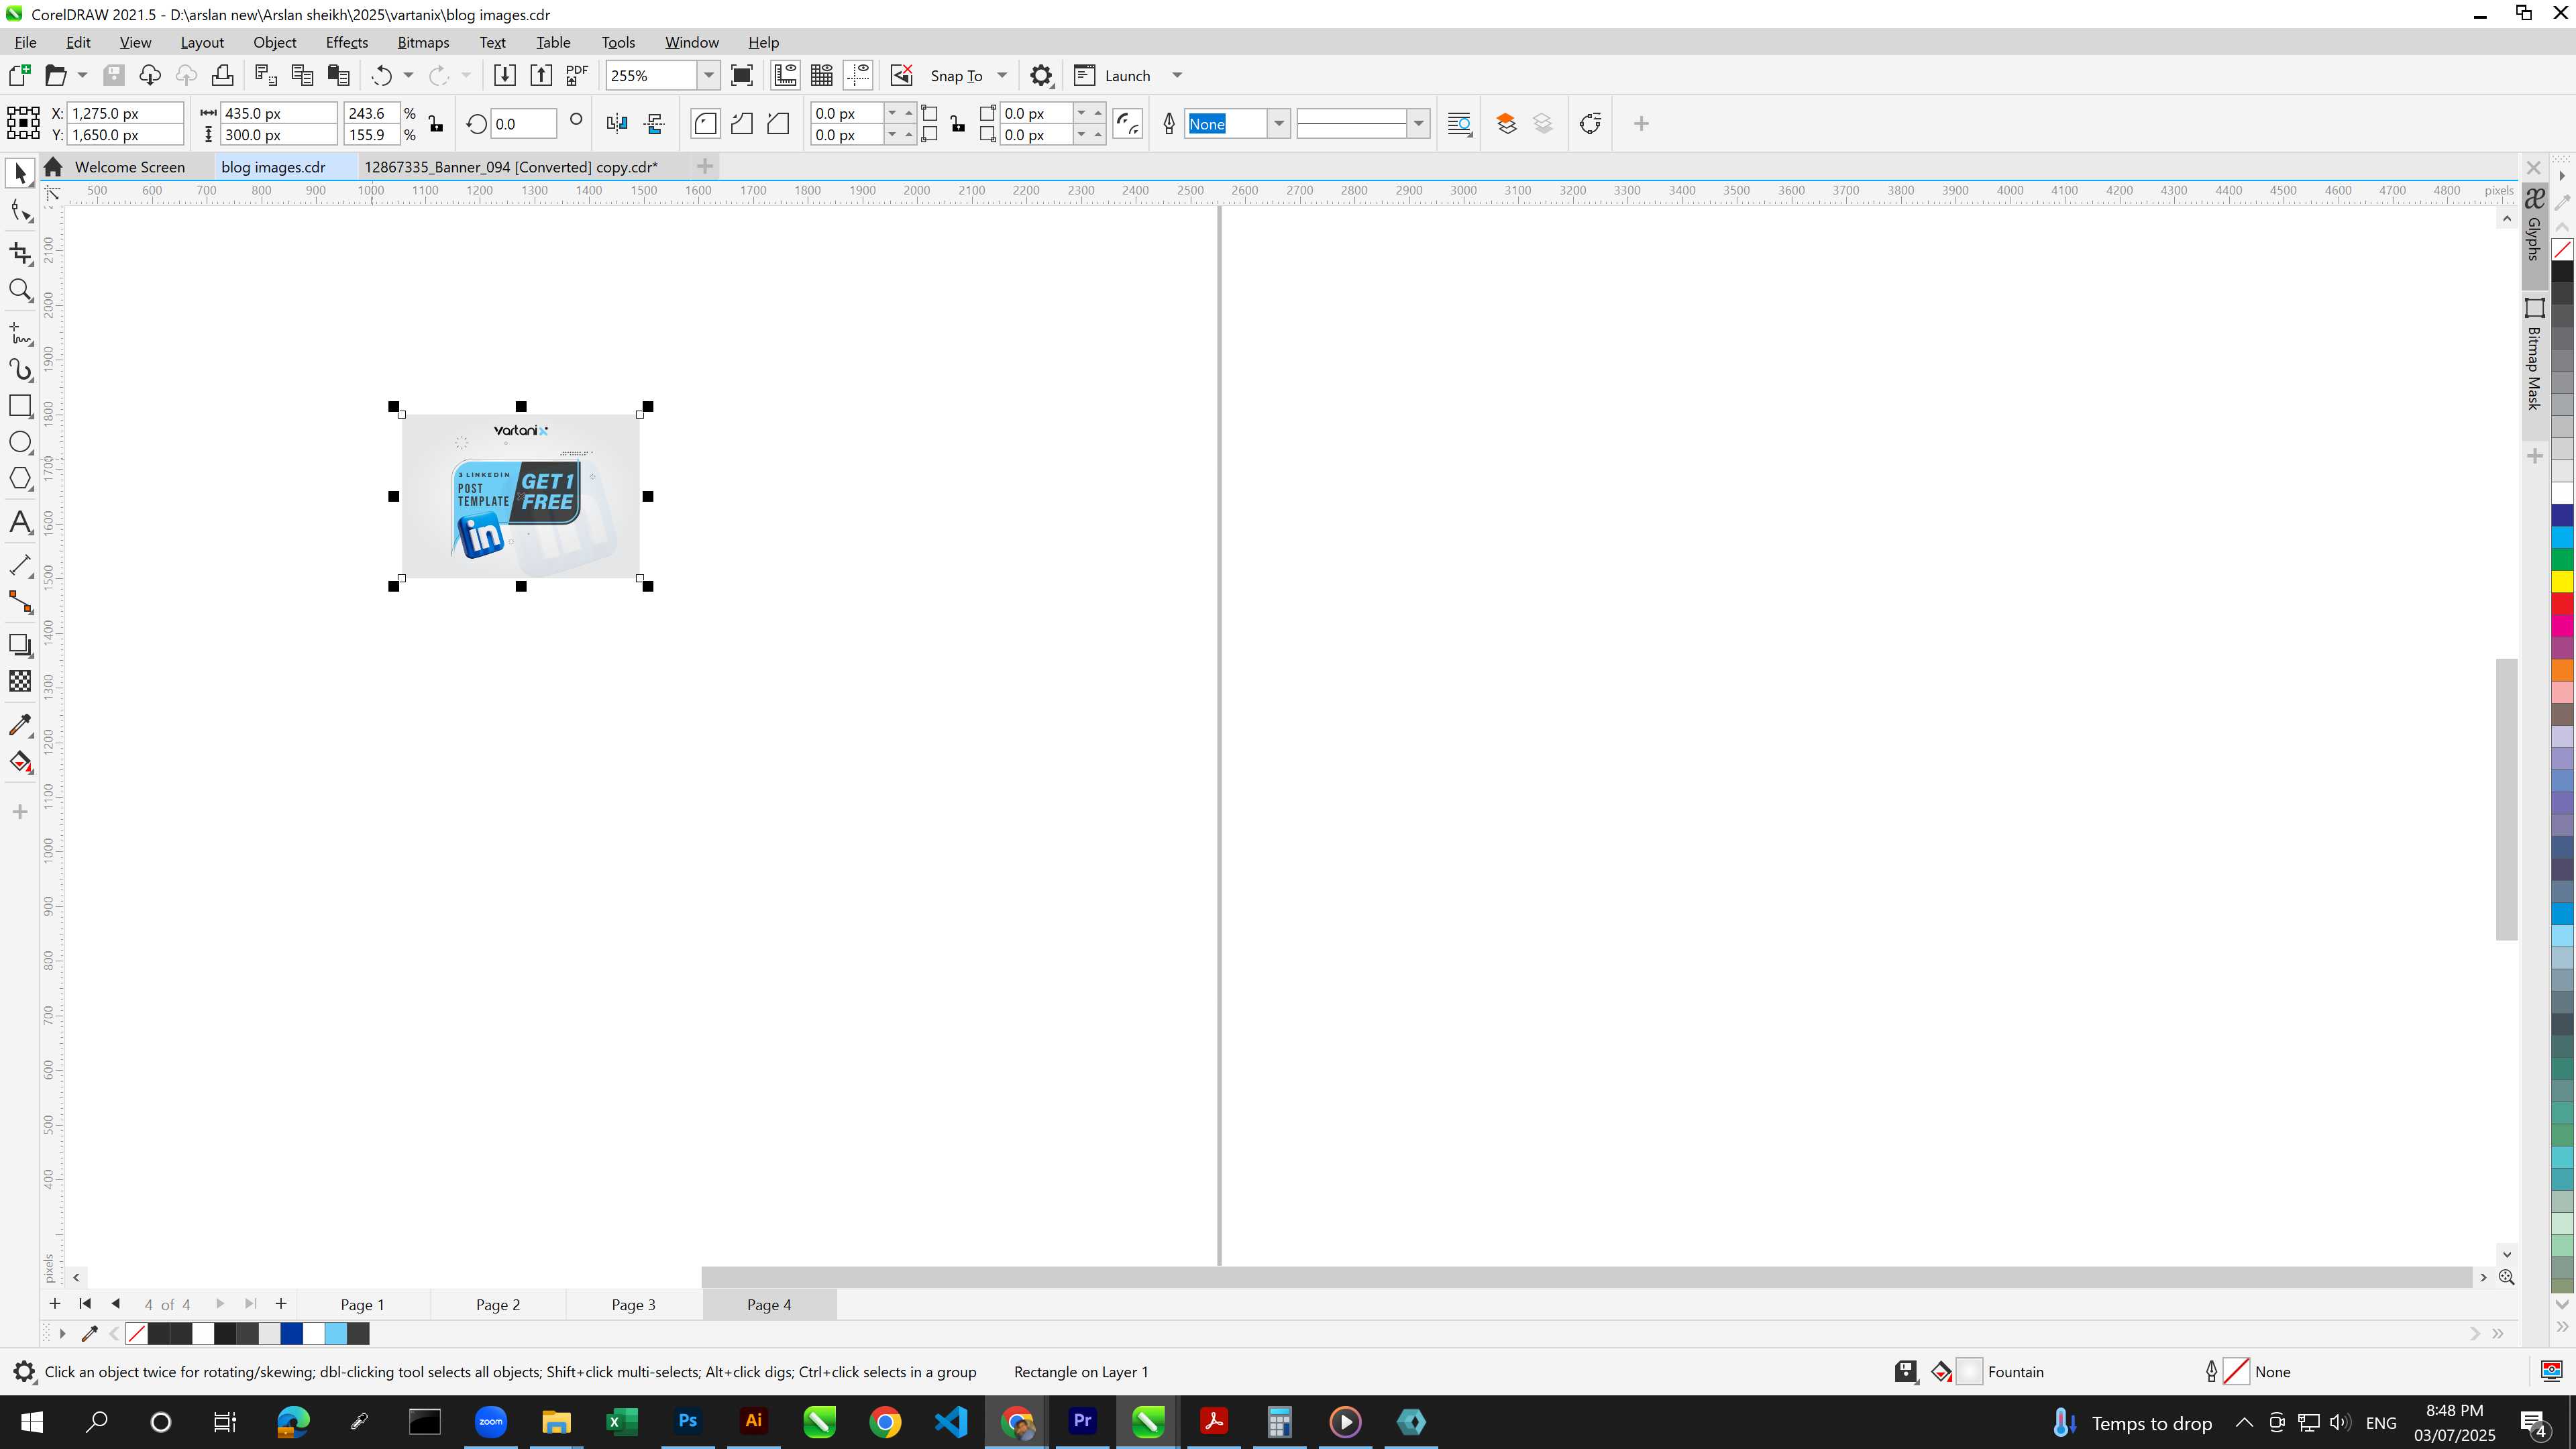
Task: Expand the Open file dropdown arrow
Action: pyautogui.click(x=82, y=76)
